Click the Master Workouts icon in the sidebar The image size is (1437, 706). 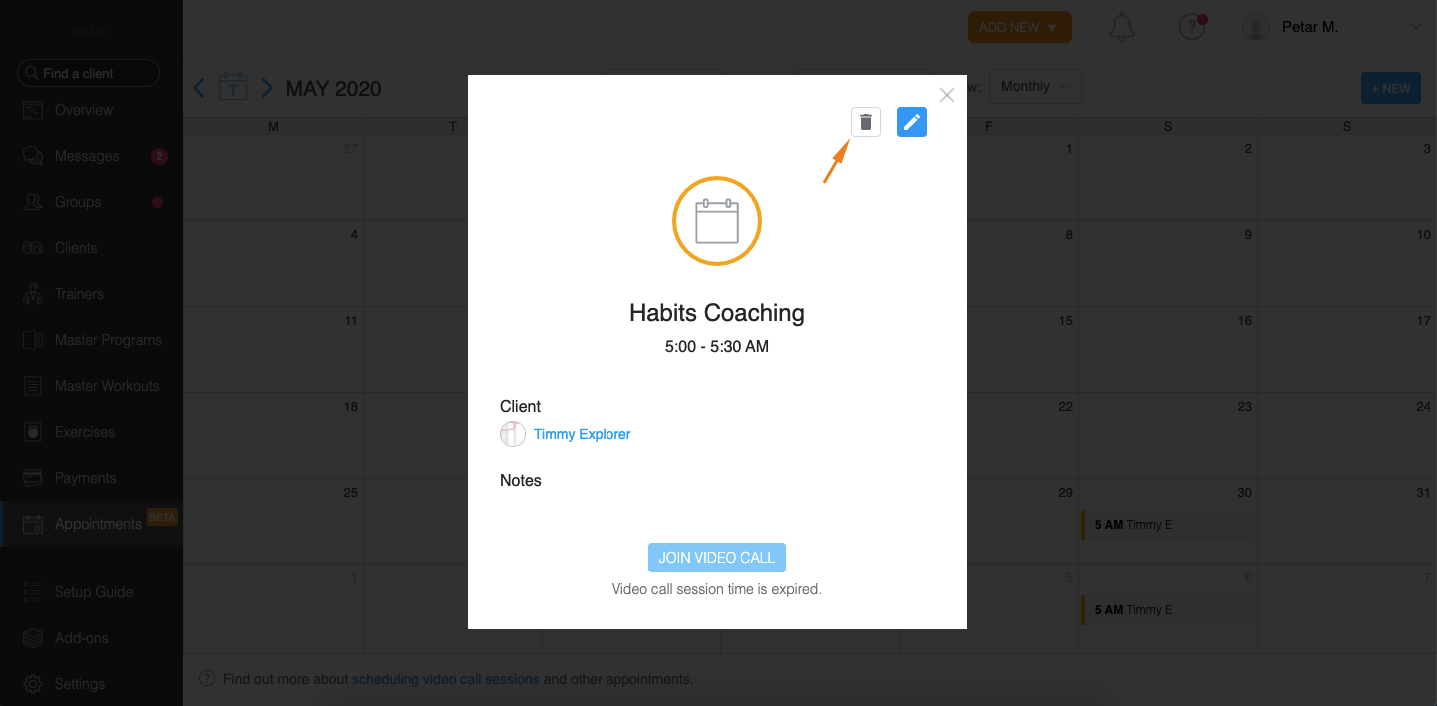[x=33, y=386]
